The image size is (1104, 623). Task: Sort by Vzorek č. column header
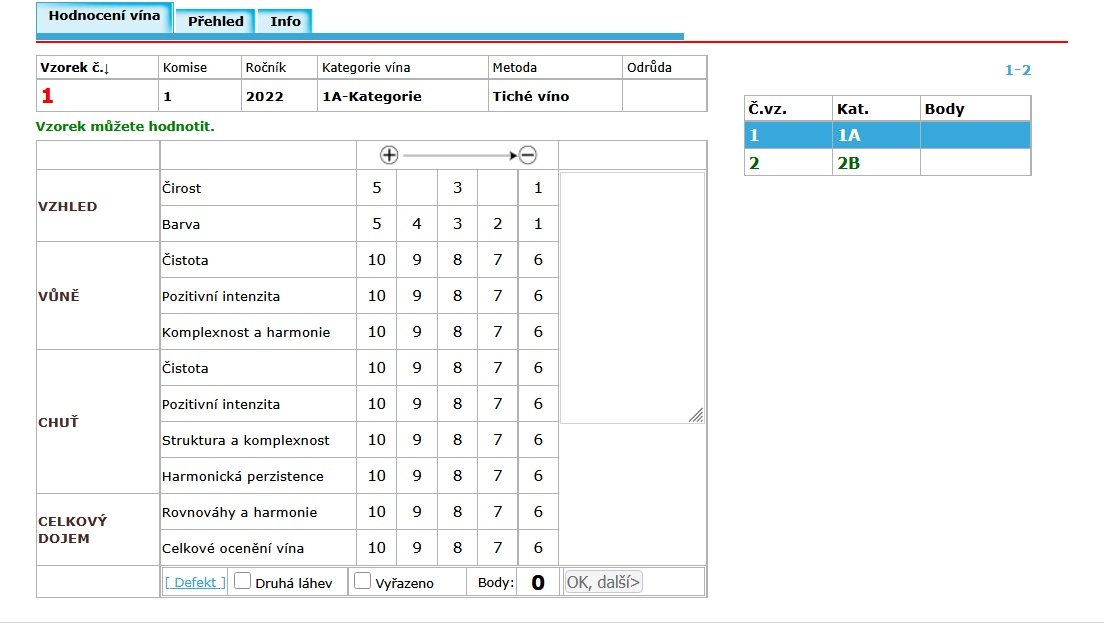75,68
